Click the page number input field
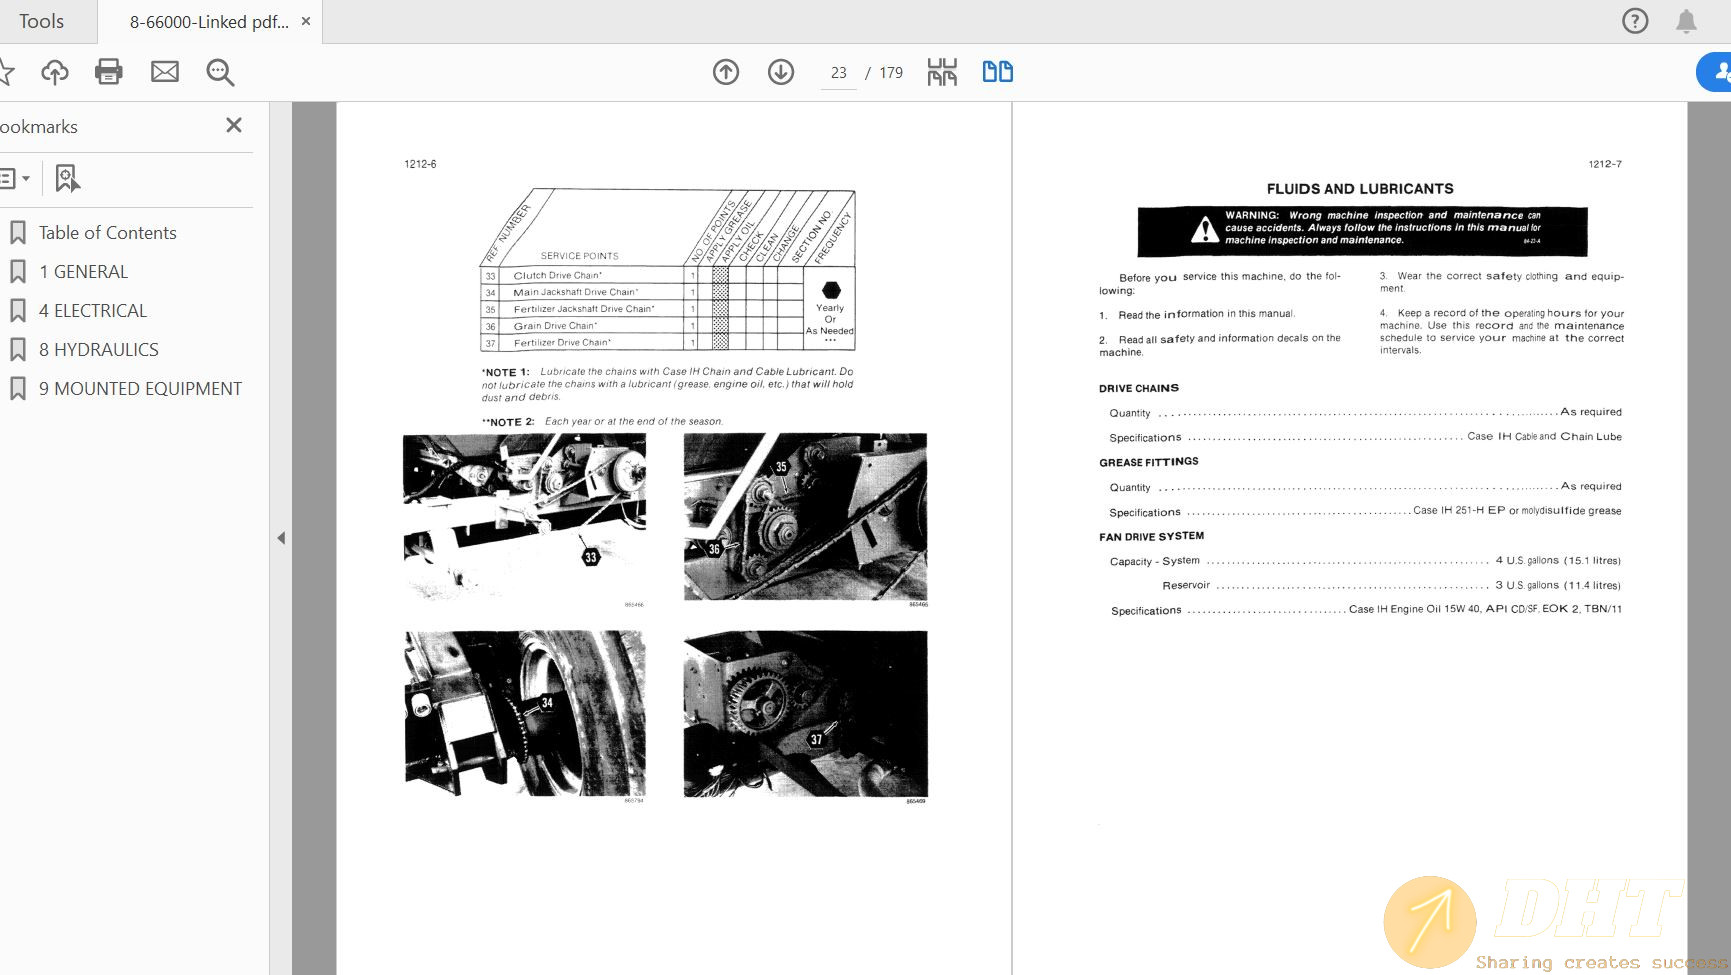1731x975 pixels. point(838,73)
